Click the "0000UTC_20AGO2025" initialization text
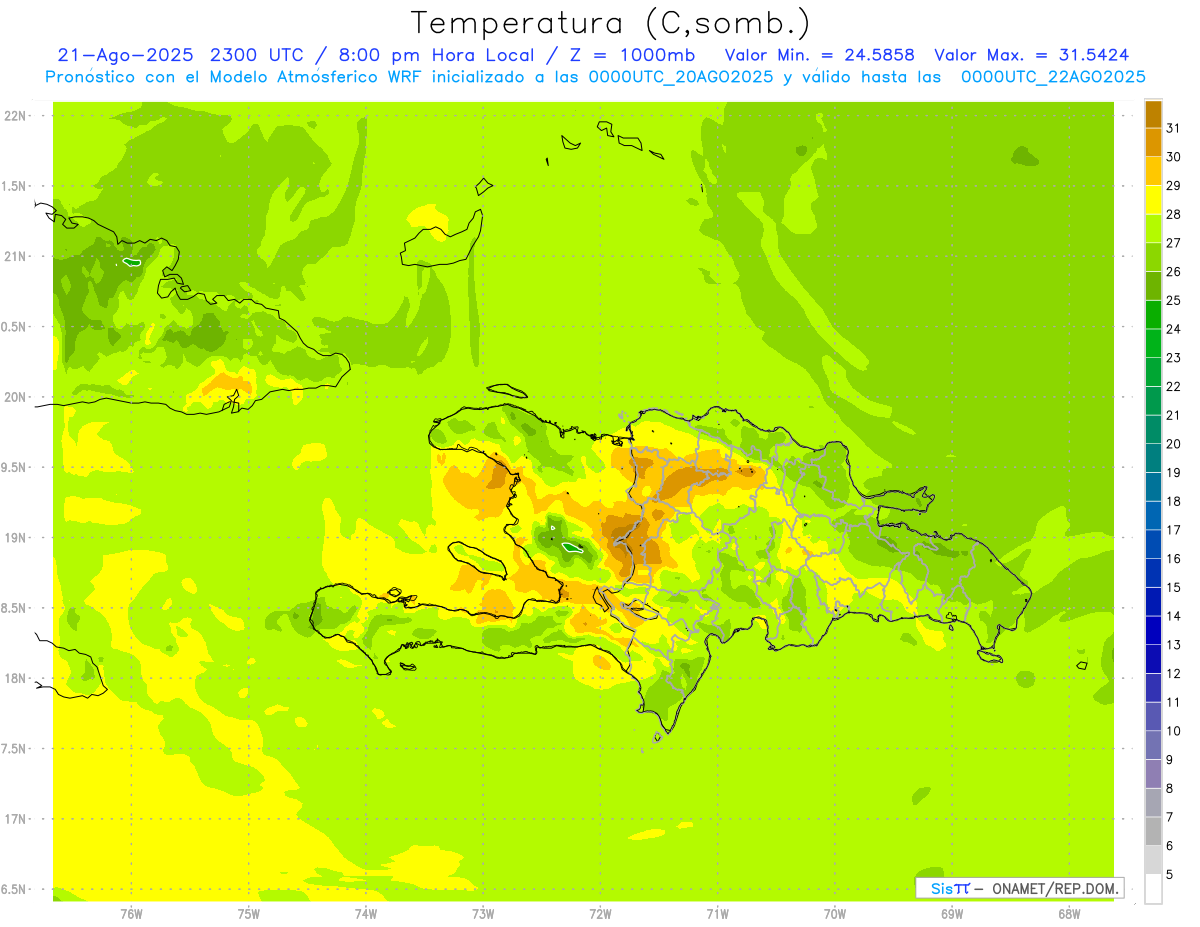Screen dimensions: 1200x927 [681, 77]
